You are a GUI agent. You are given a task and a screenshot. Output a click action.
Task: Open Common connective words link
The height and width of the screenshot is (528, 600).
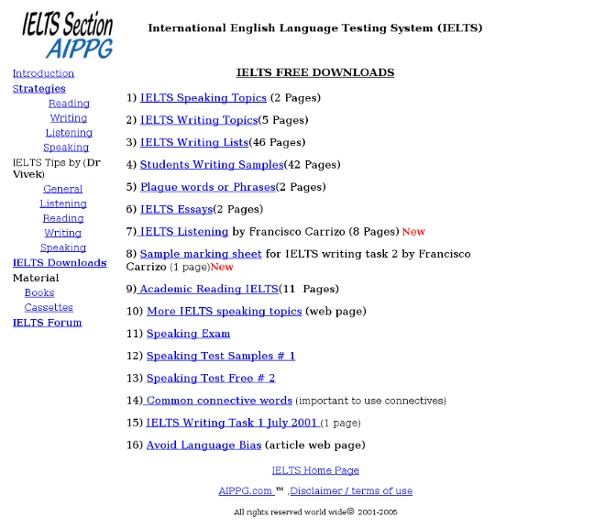coord(218,401)
